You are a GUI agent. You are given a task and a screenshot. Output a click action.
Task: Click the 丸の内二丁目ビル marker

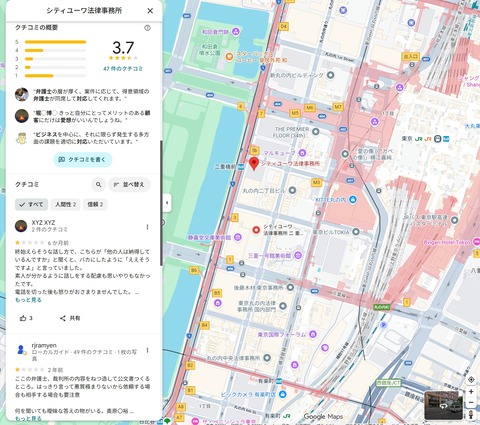292,190
